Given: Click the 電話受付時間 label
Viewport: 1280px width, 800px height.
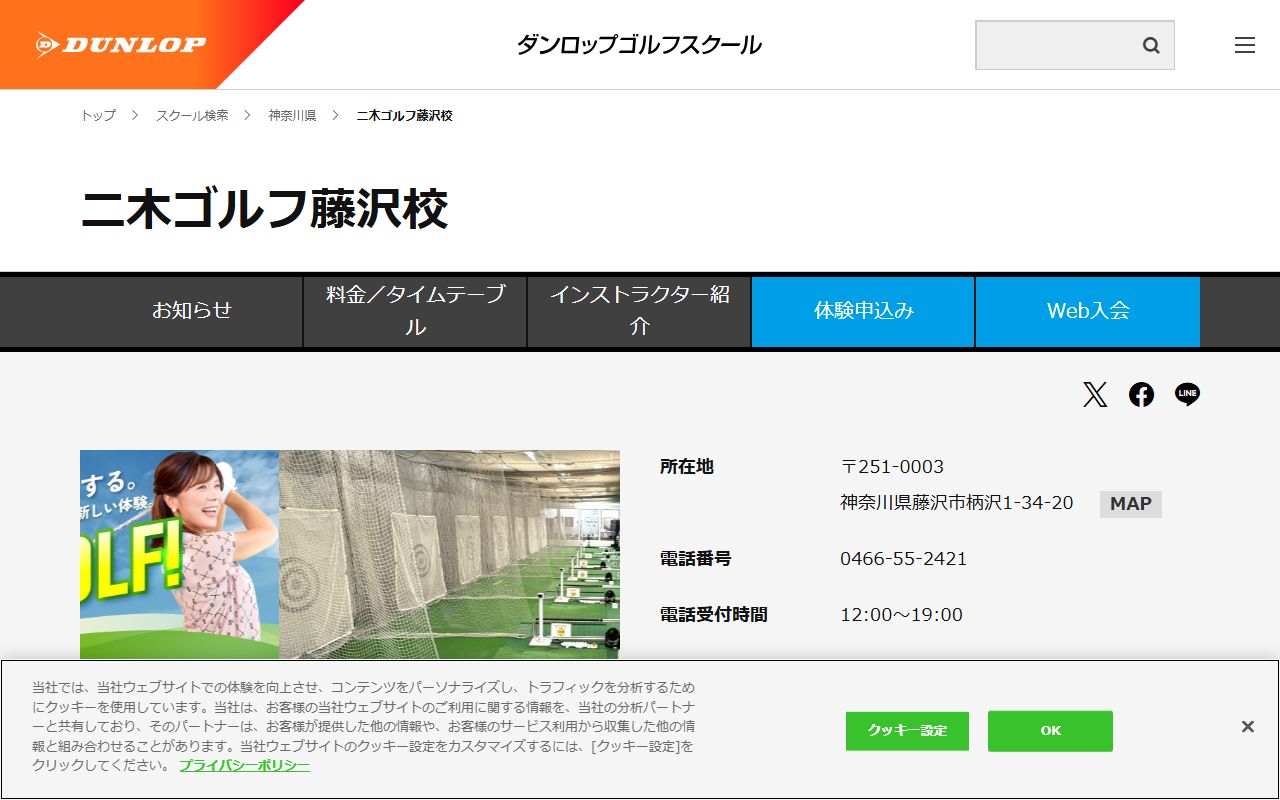Looking at the screenshot, I should [x=714, y=615].
